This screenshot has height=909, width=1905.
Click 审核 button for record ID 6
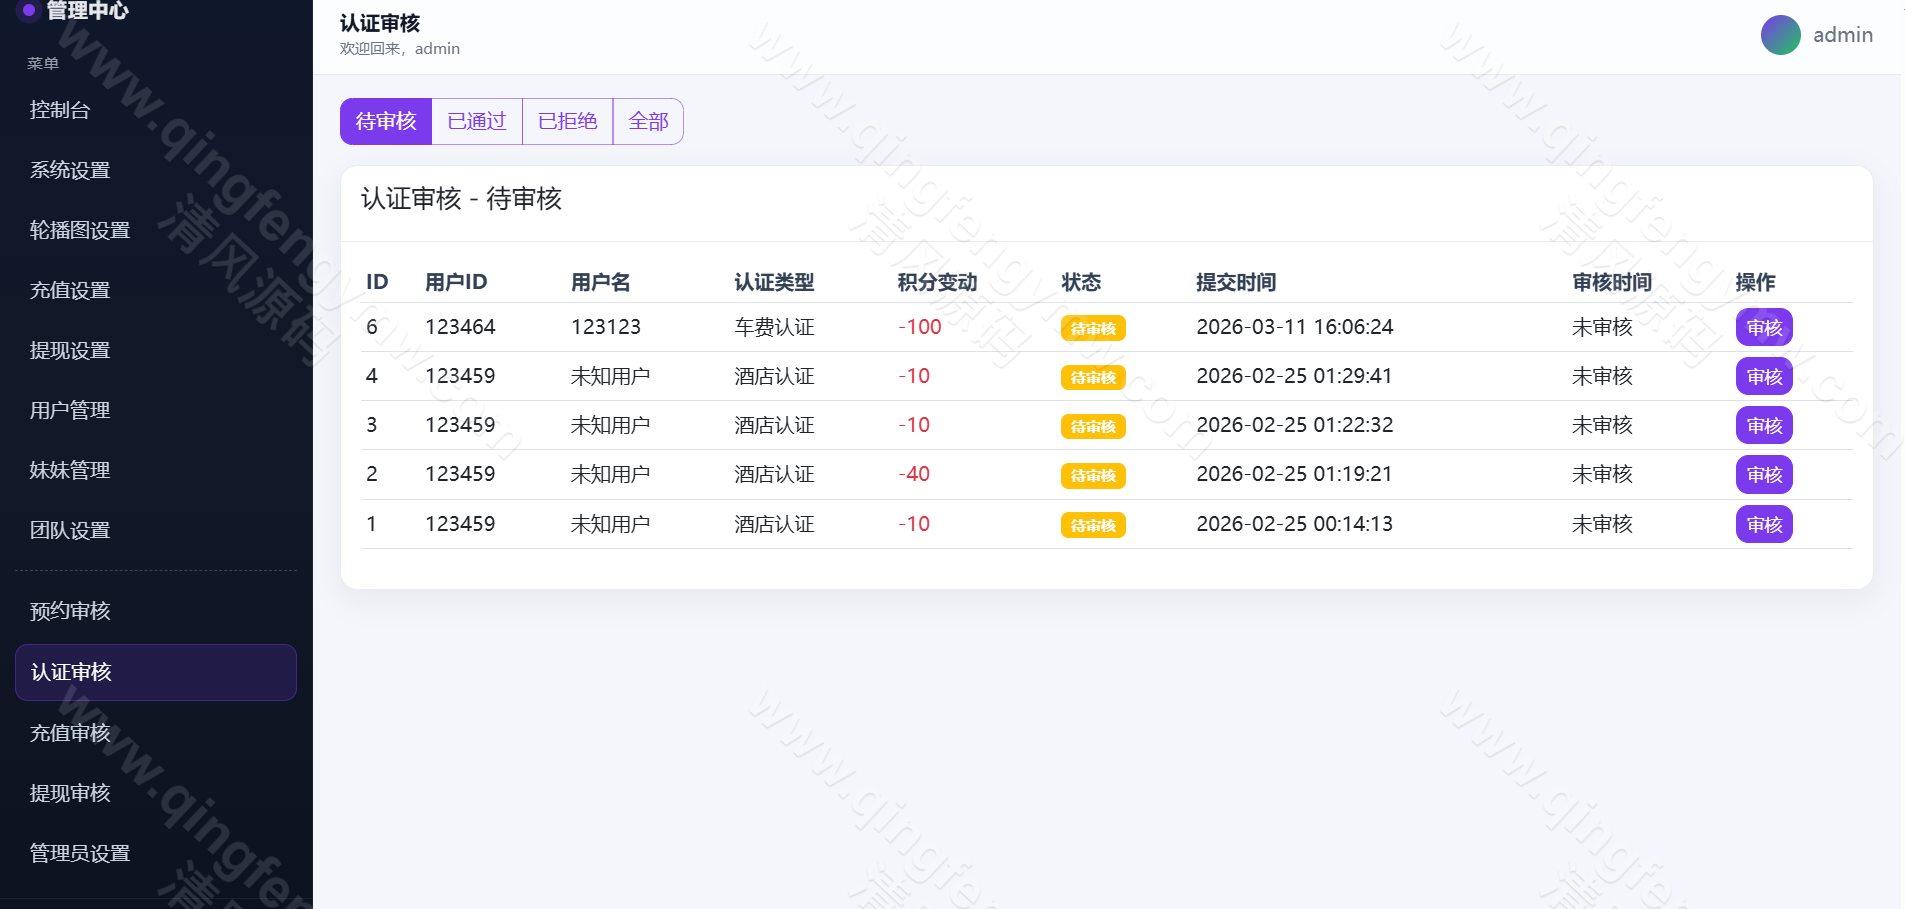point(1764,327)
